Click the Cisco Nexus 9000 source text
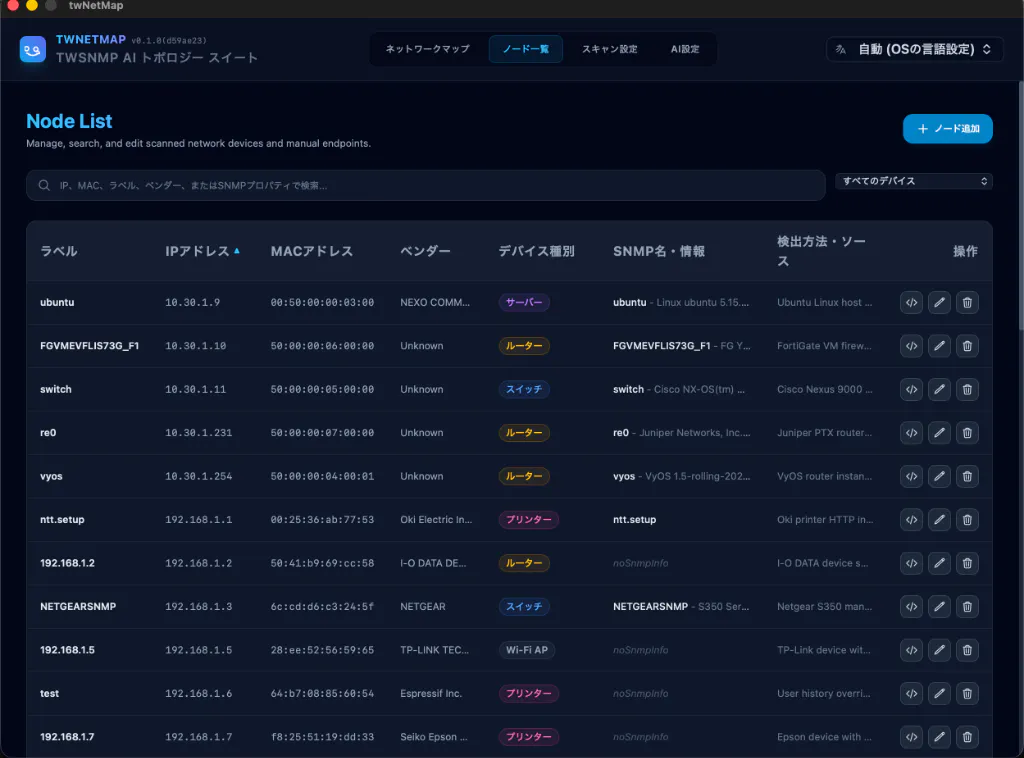The image size is (1024, 758). click(824, 389)
